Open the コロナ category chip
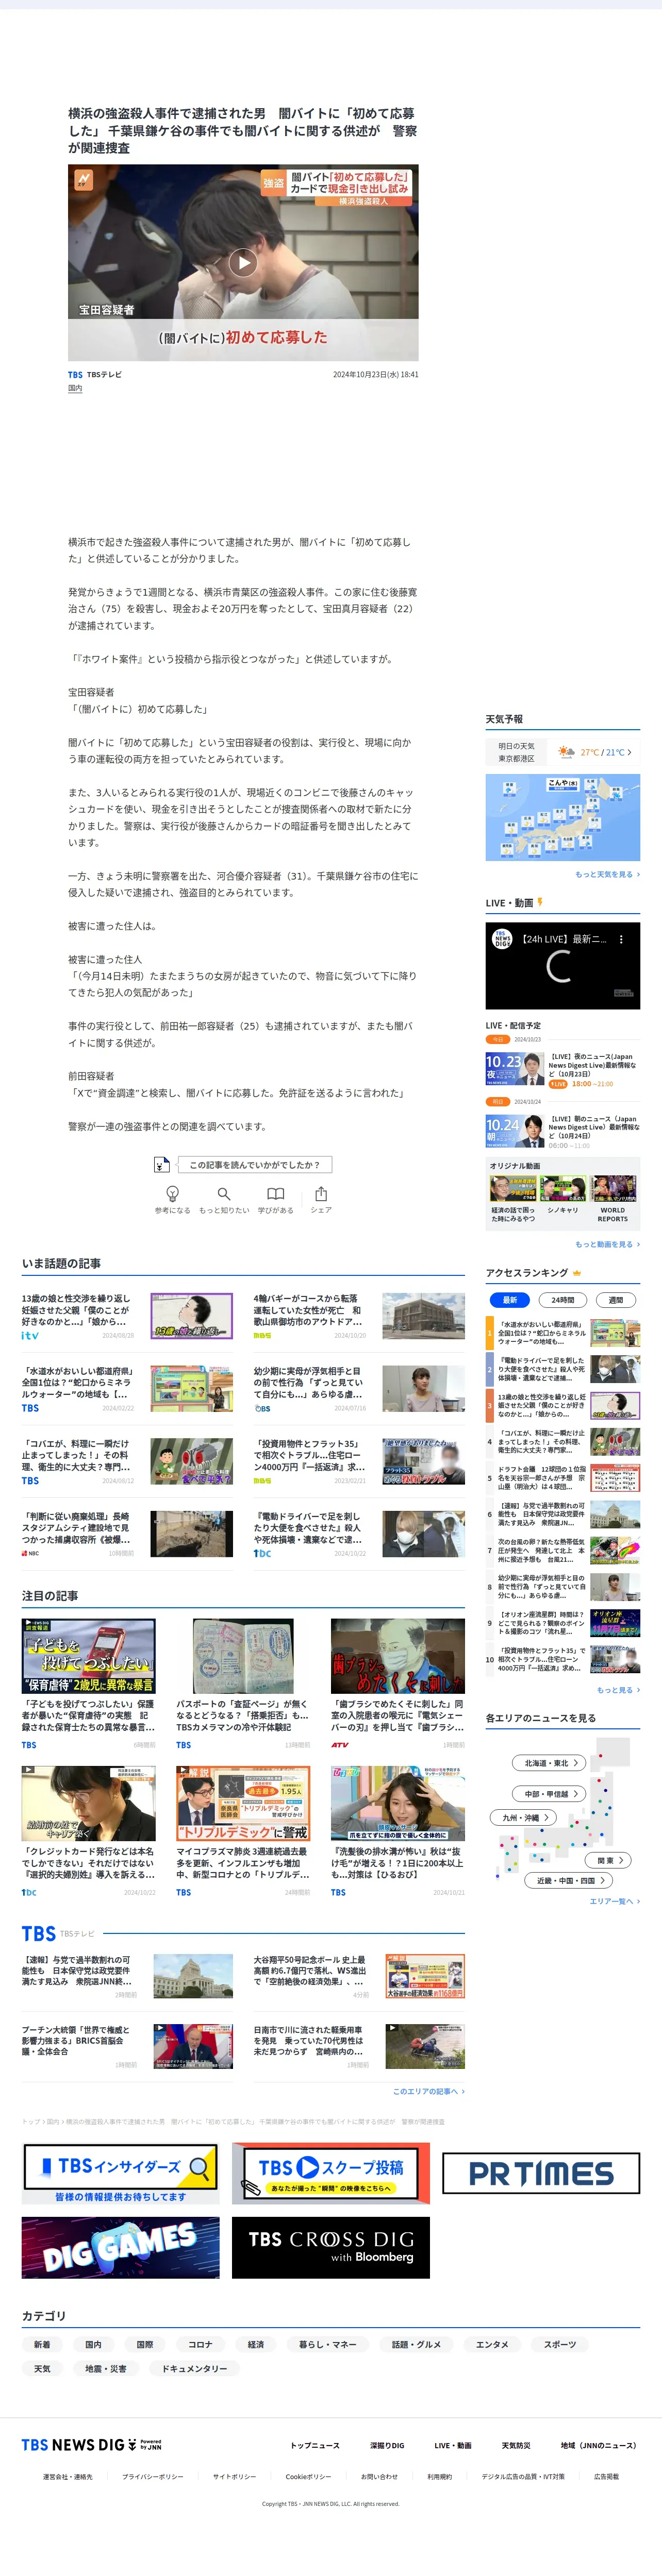Image resolution: width=662 pixels, height=2576 pixels. point(200,2344)
